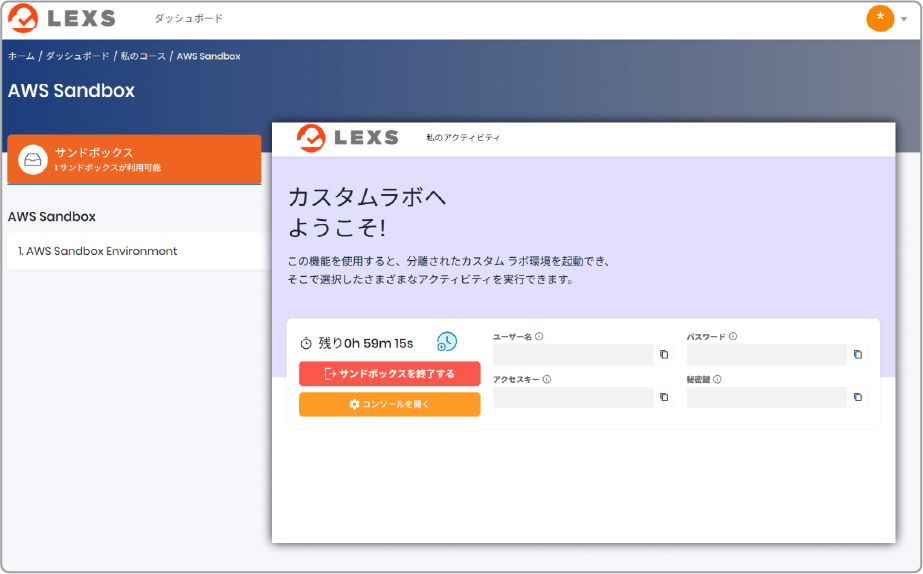Expand the user account dropdown arrow
Viewport: 923px width, 574px height.
click(x=904, y=19)
